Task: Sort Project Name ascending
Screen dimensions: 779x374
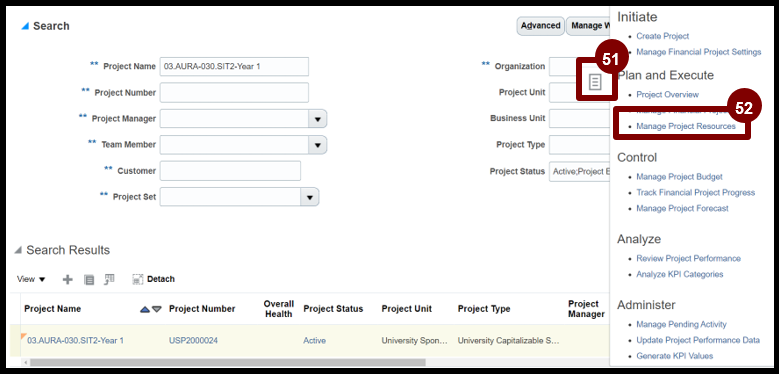Action: click(145, 309)
